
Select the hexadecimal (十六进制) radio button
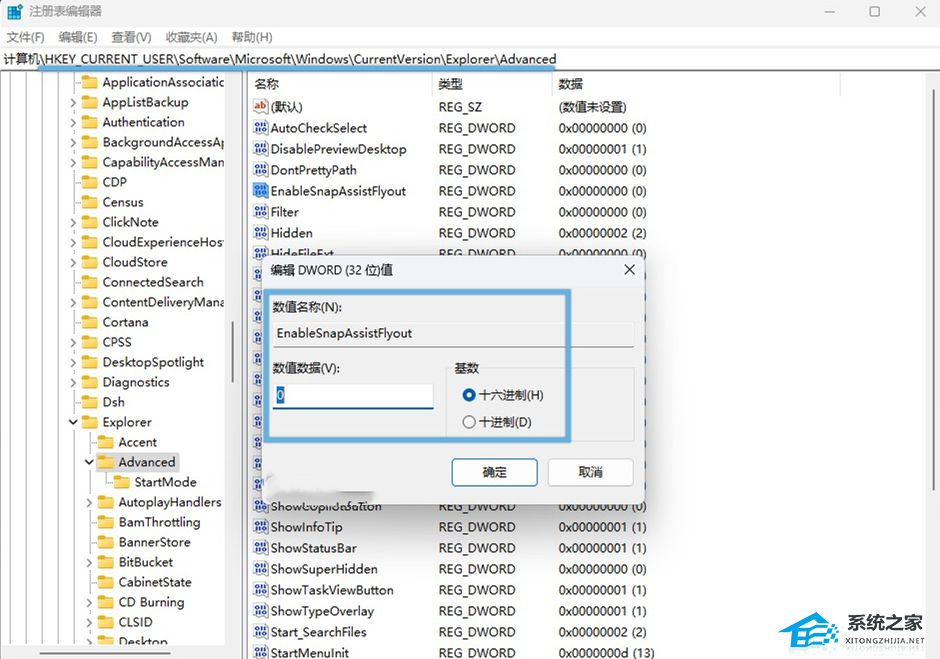469,395
